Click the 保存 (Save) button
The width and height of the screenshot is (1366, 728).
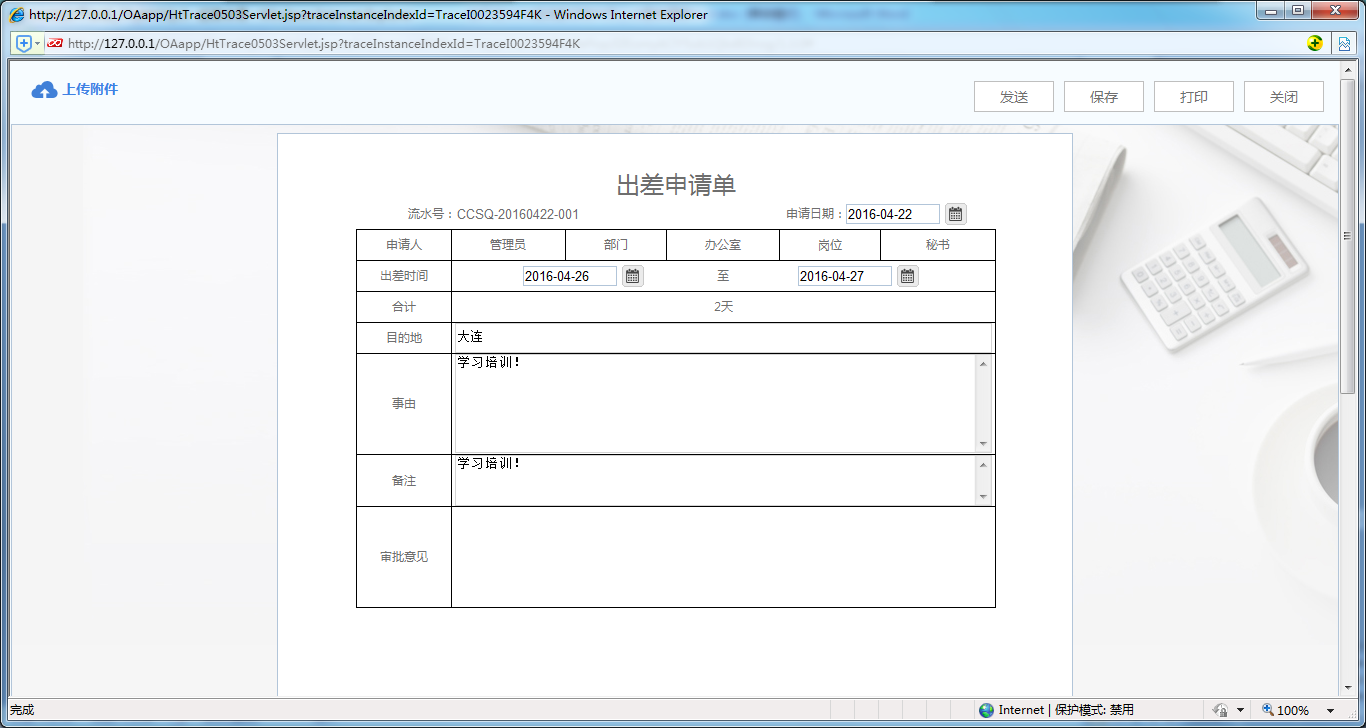pyautogui.click(x=1103, y=97)
